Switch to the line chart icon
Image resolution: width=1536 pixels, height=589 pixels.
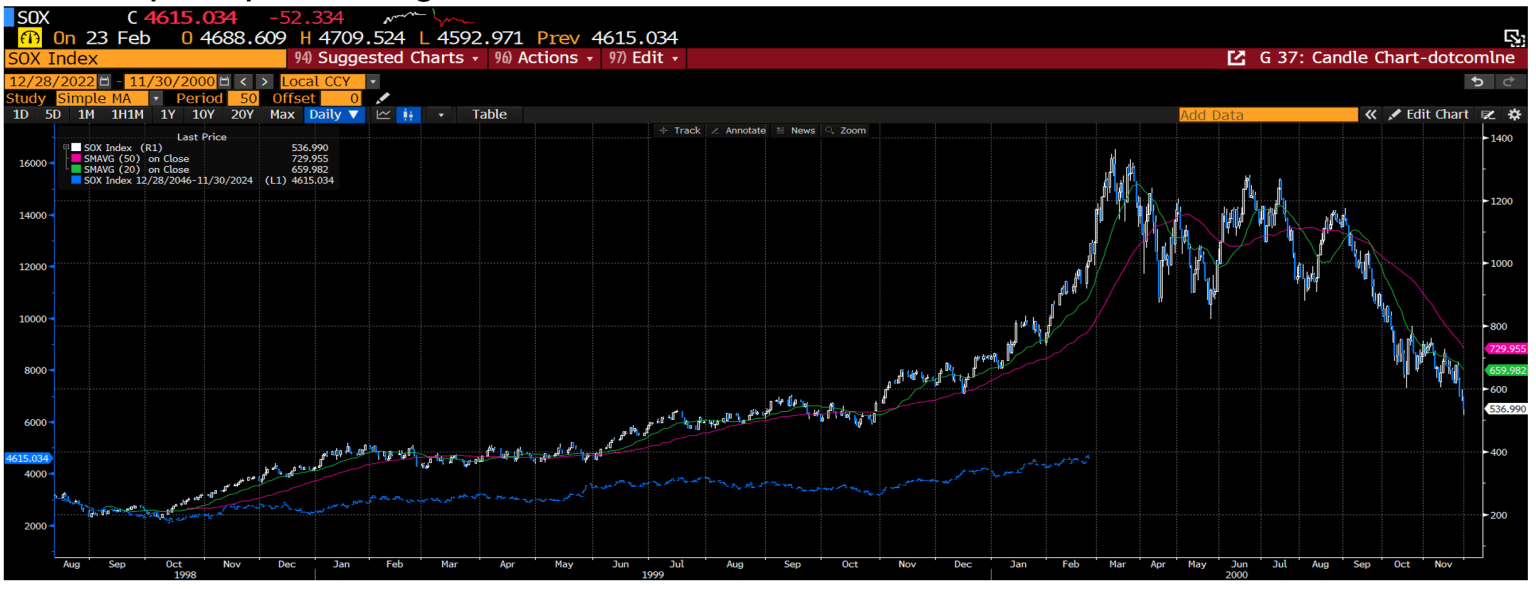click(383, 114)
